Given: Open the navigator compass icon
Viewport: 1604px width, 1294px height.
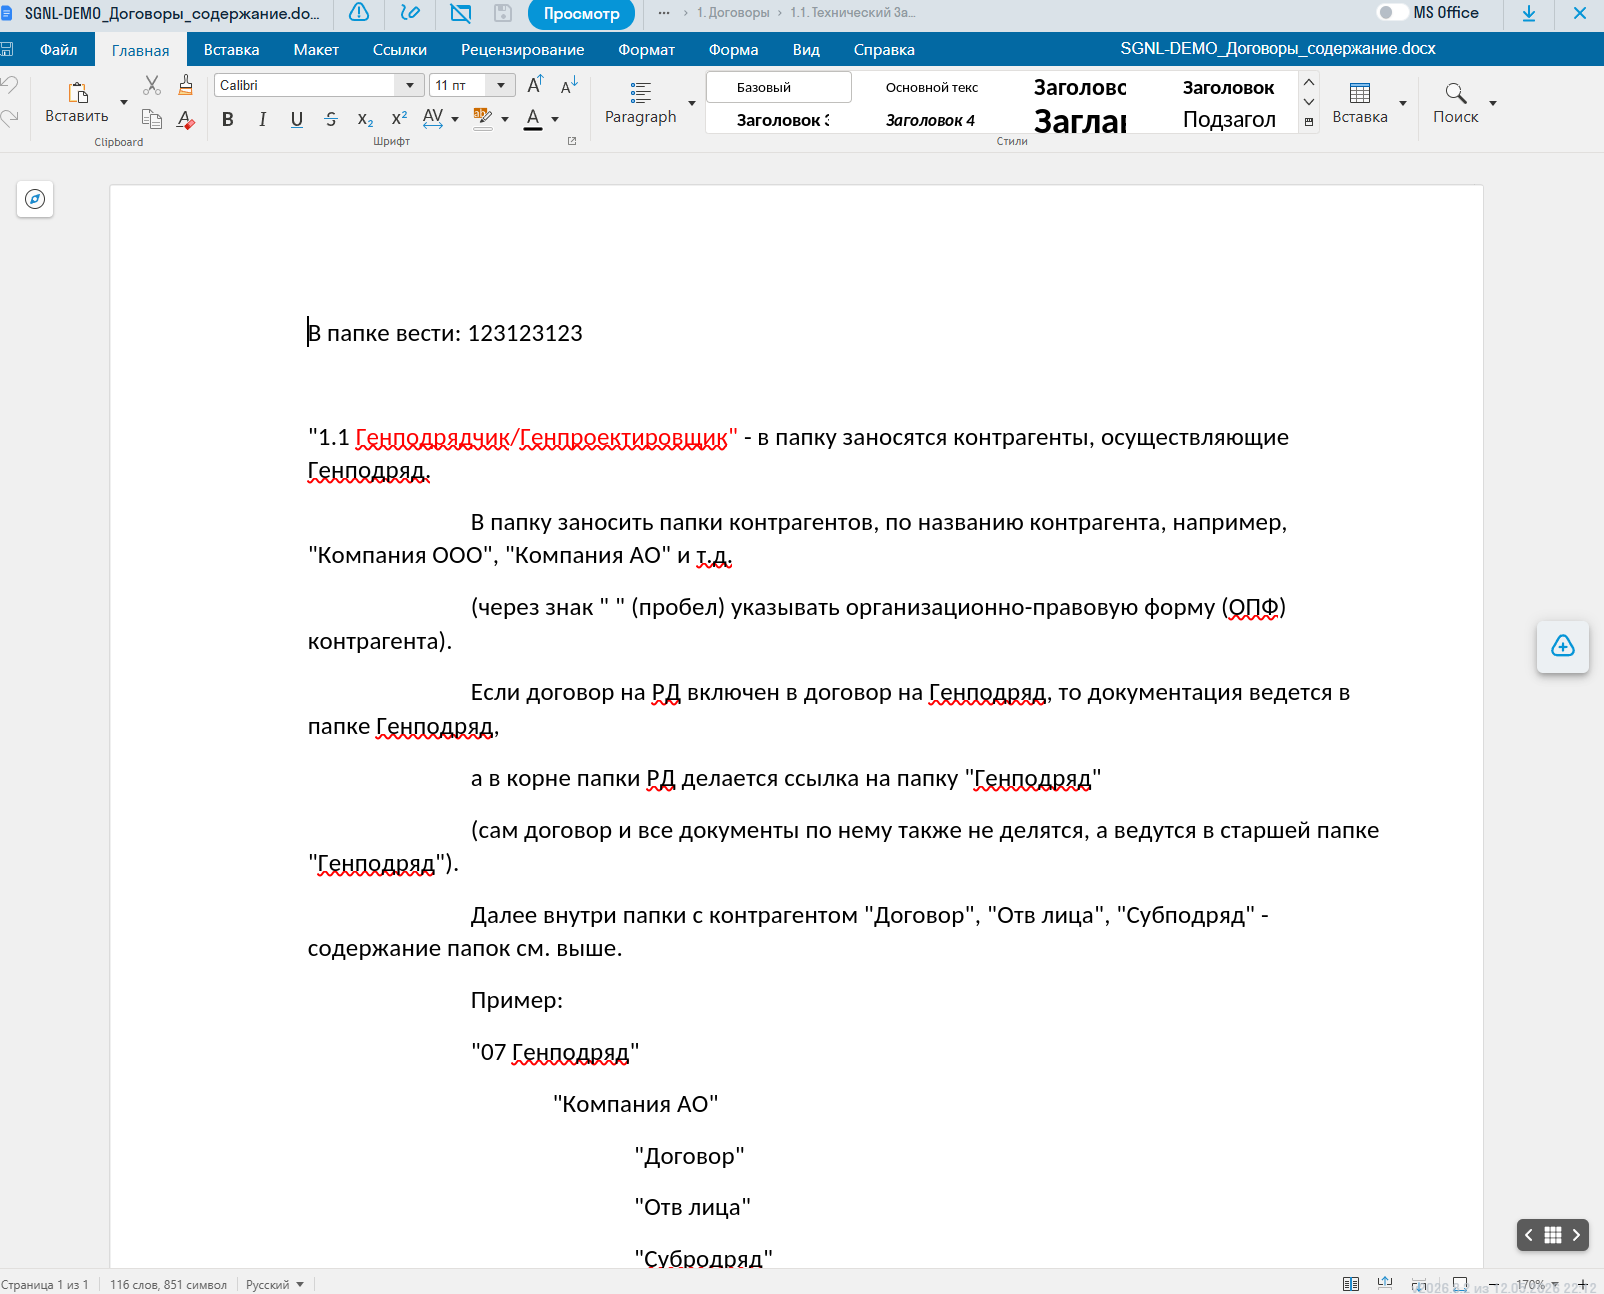Looking at the screenshot, I should tap(35, 199).
